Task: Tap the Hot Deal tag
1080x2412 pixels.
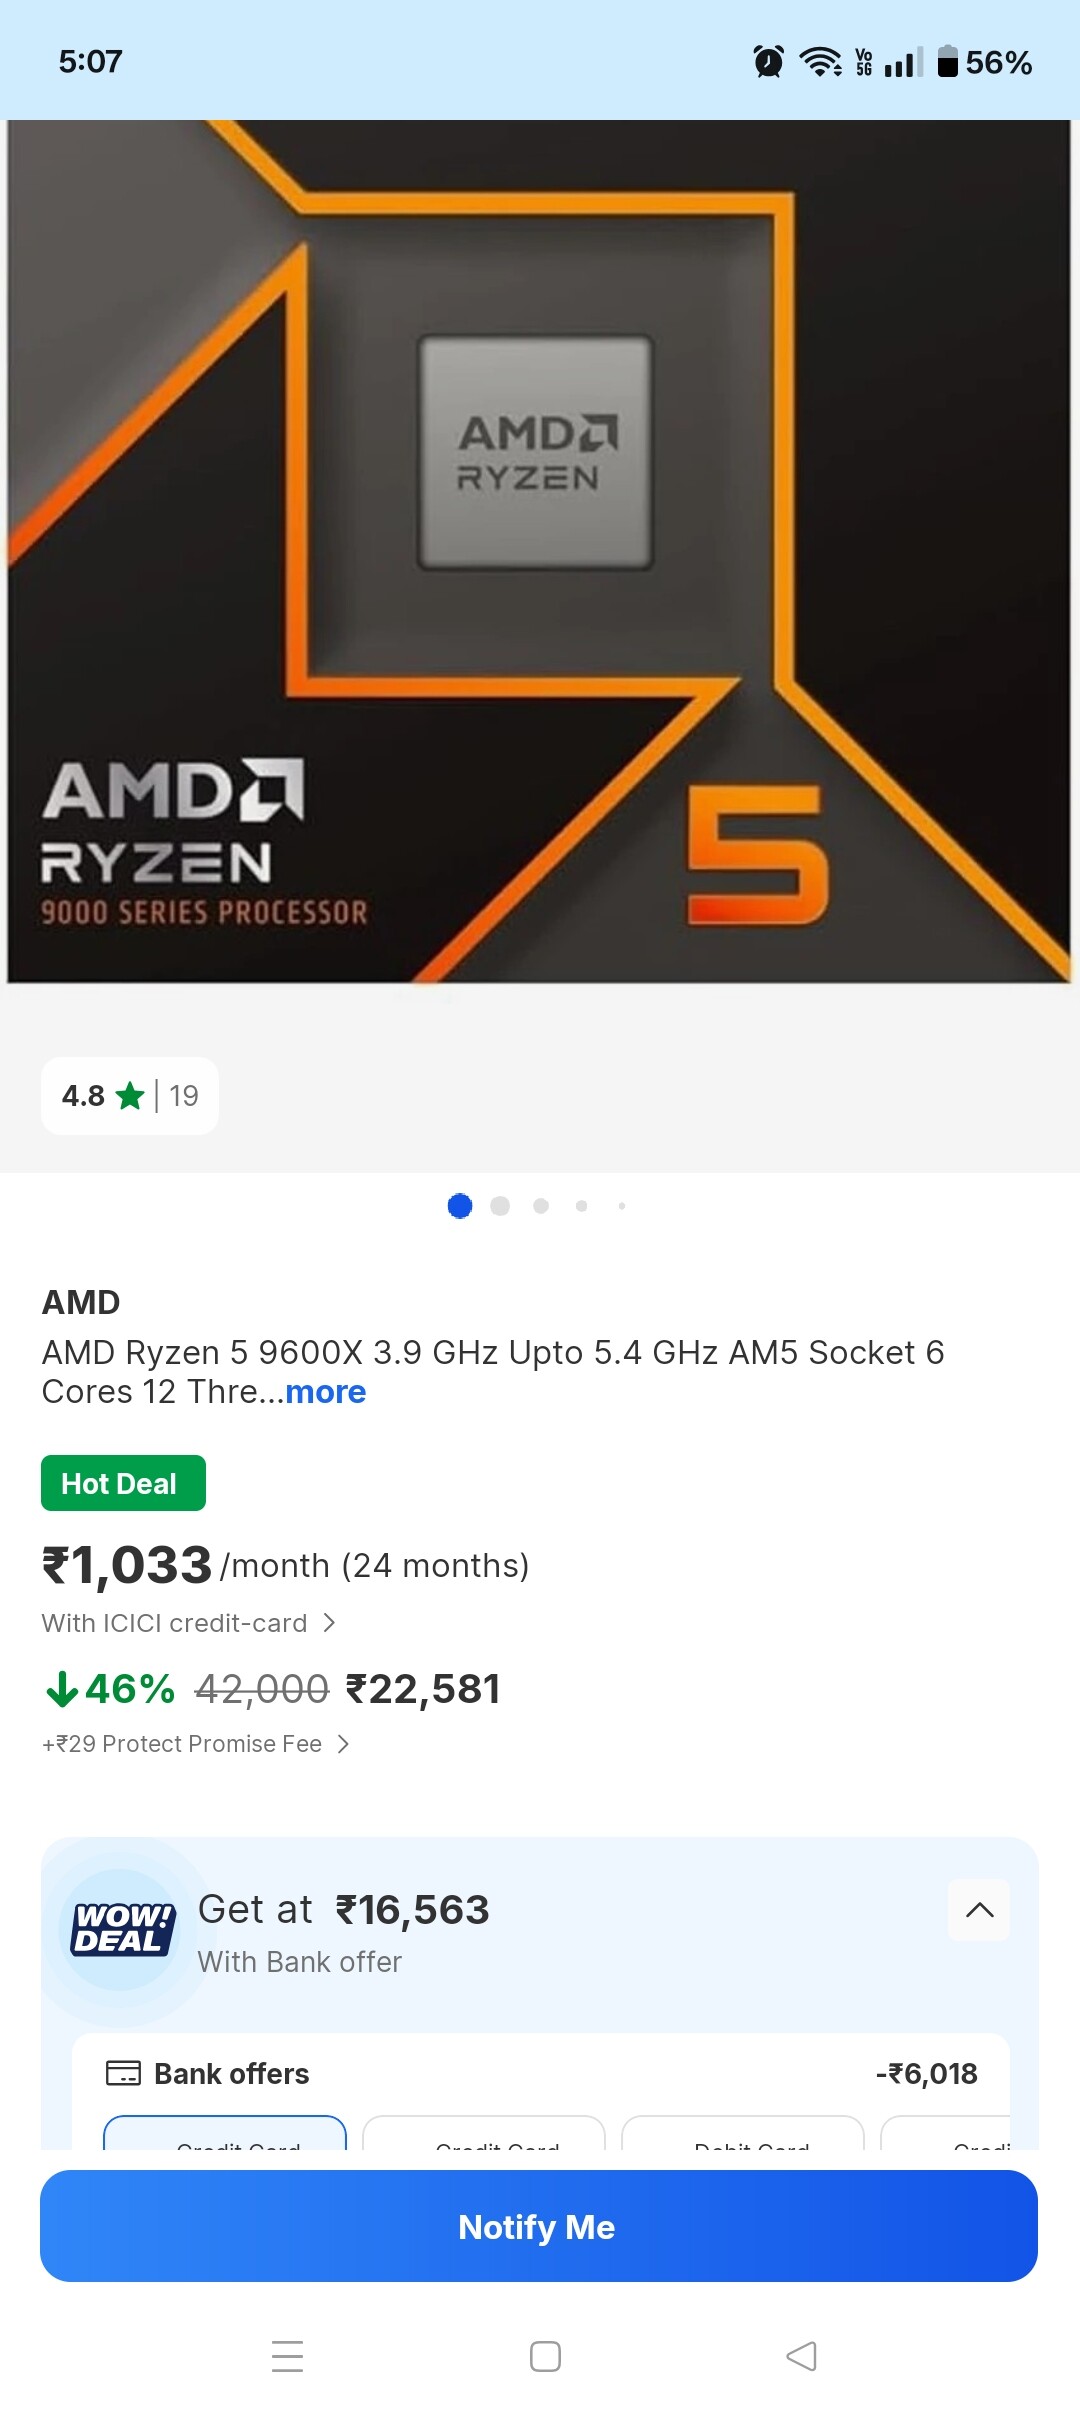Action: (x=123, y=1483)
